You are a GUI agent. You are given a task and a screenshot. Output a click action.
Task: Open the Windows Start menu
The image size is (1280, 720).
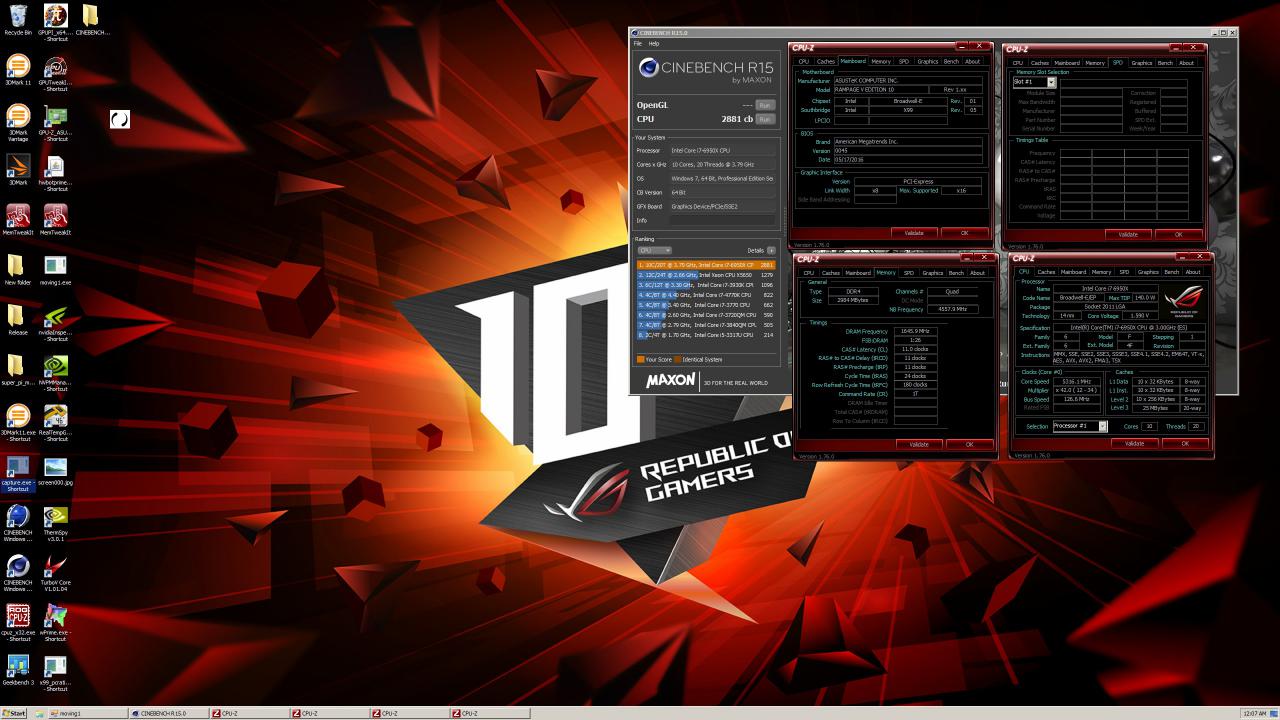[x=14, y=713]
